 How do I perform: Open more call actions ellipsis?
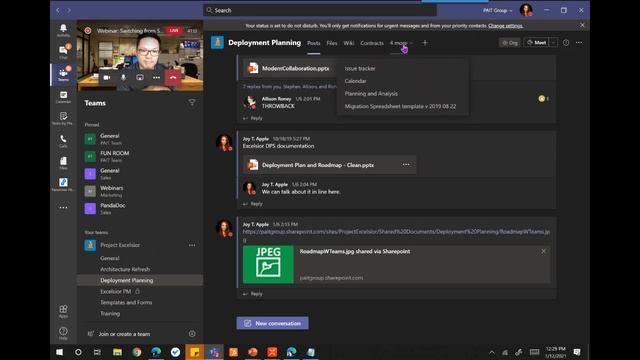156,77
